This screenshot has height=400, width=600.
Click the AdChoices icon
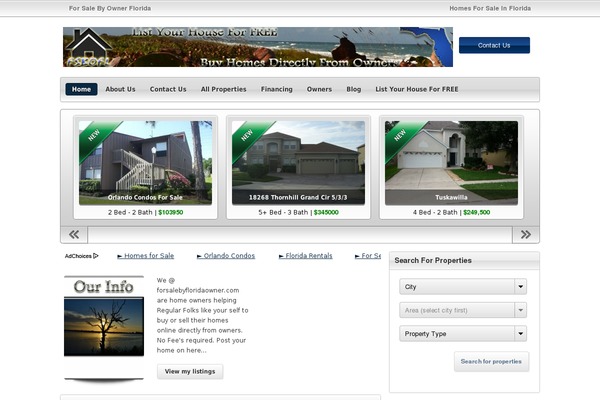tap(96, 256)
